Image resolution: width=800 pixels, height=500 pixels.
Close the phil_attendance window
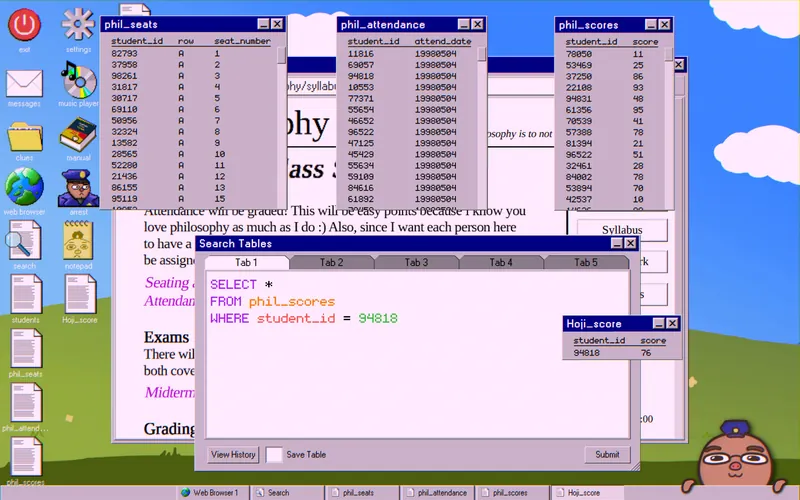coord(478,24)
